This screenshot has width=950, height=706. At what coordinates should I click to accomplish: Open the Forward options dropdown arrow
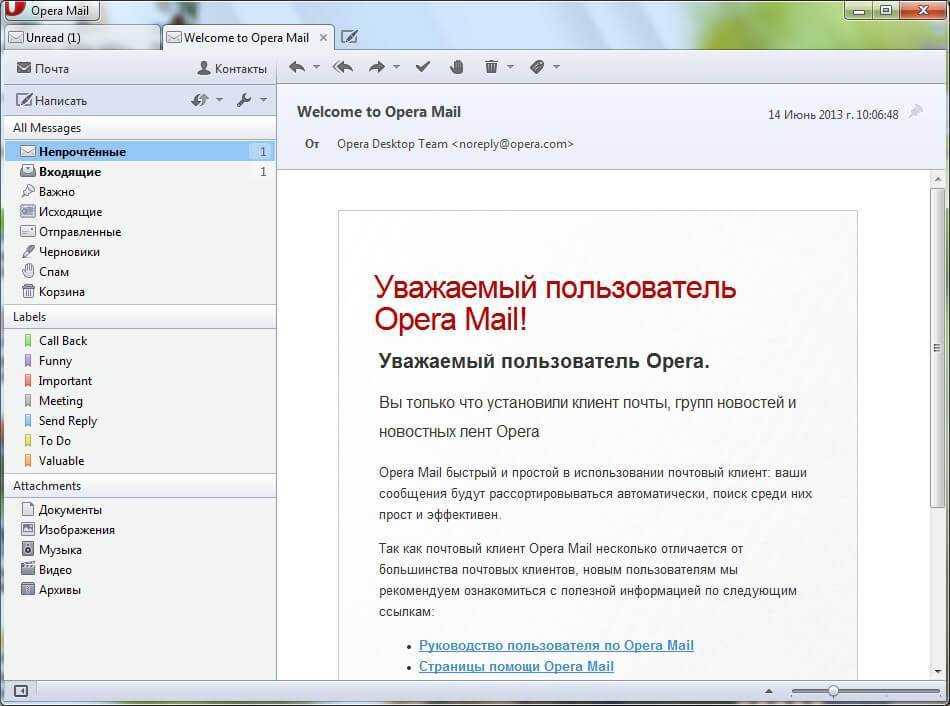396,67
